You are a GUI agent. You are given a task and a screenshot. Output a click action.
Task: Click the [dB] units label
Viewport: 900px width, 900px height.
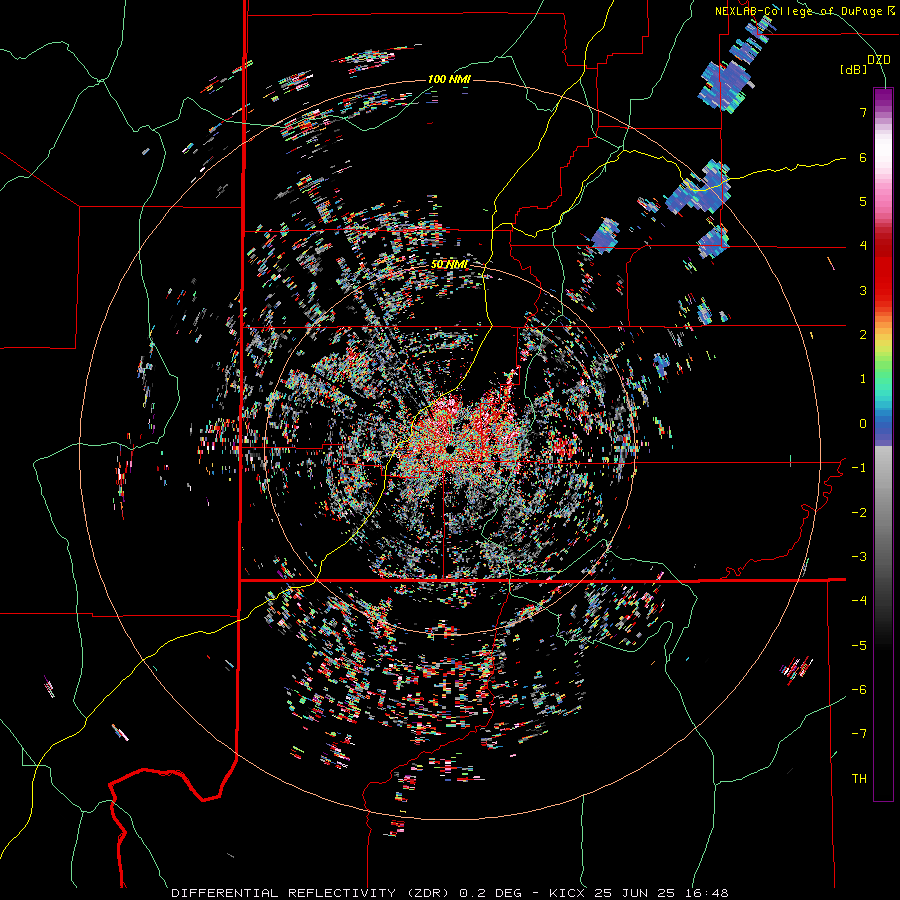pos(854,69)
